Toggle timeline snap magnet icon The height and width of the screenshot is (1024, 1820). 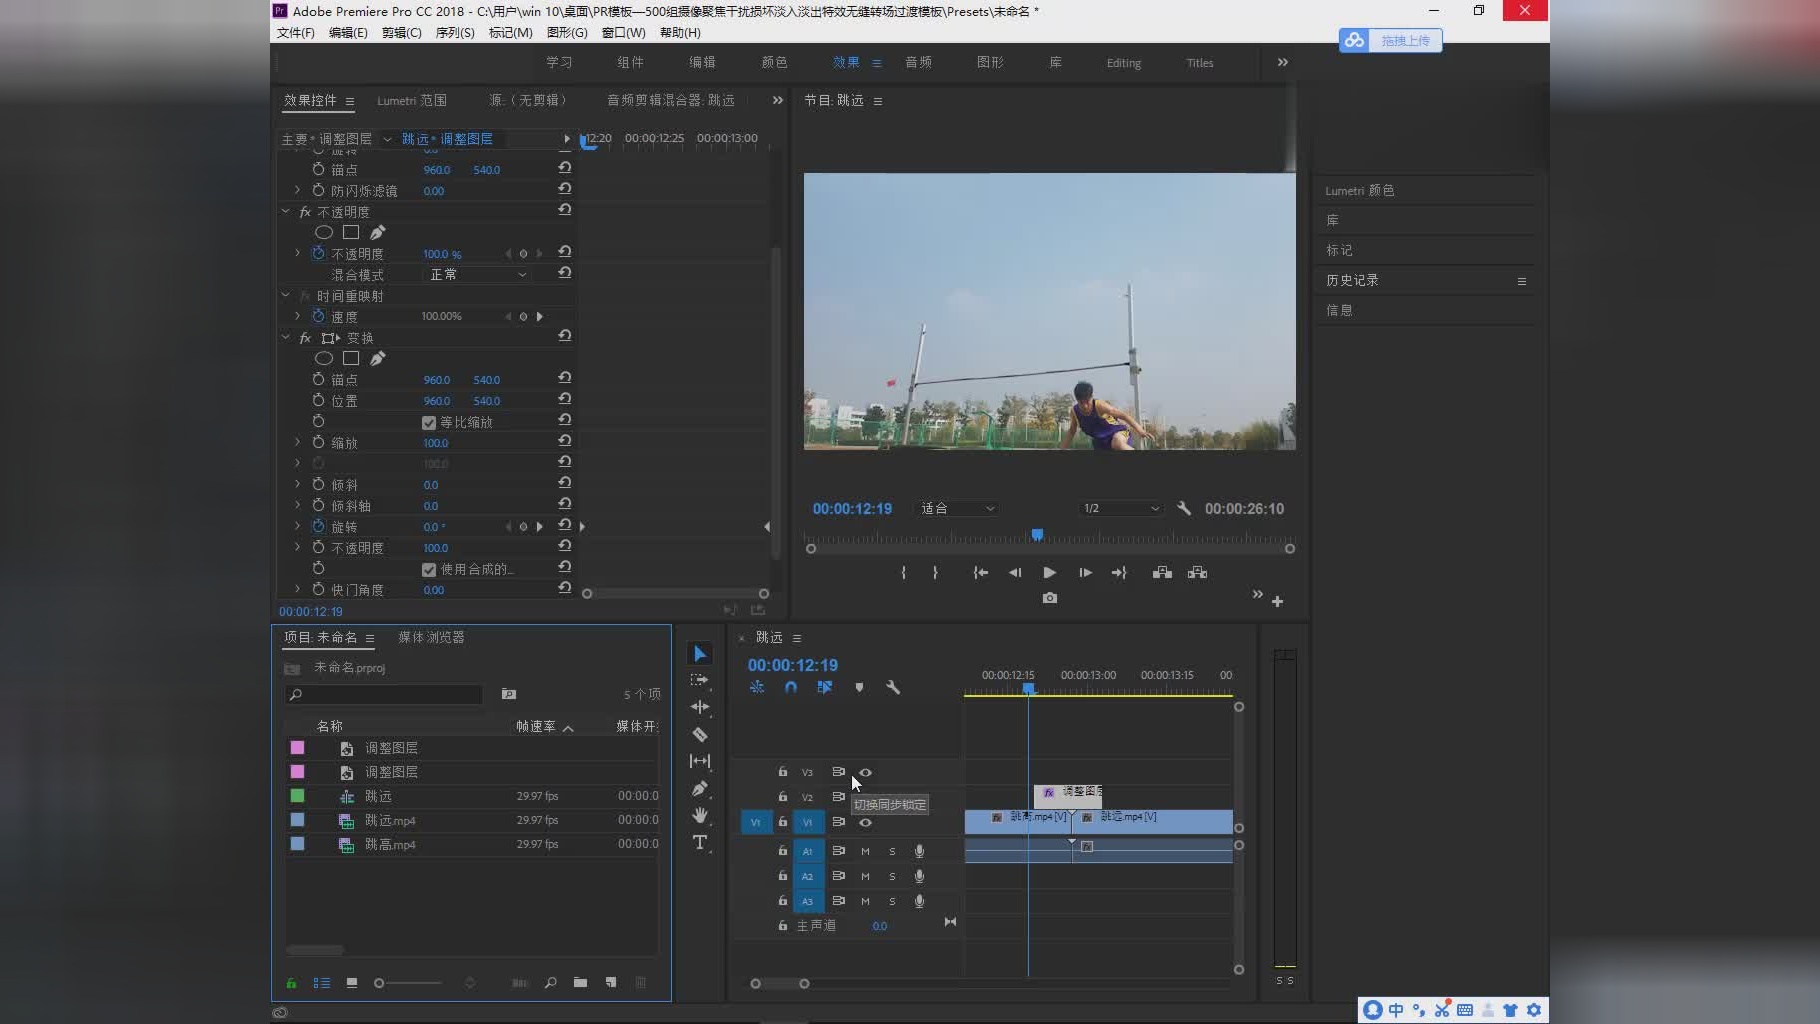791,687
